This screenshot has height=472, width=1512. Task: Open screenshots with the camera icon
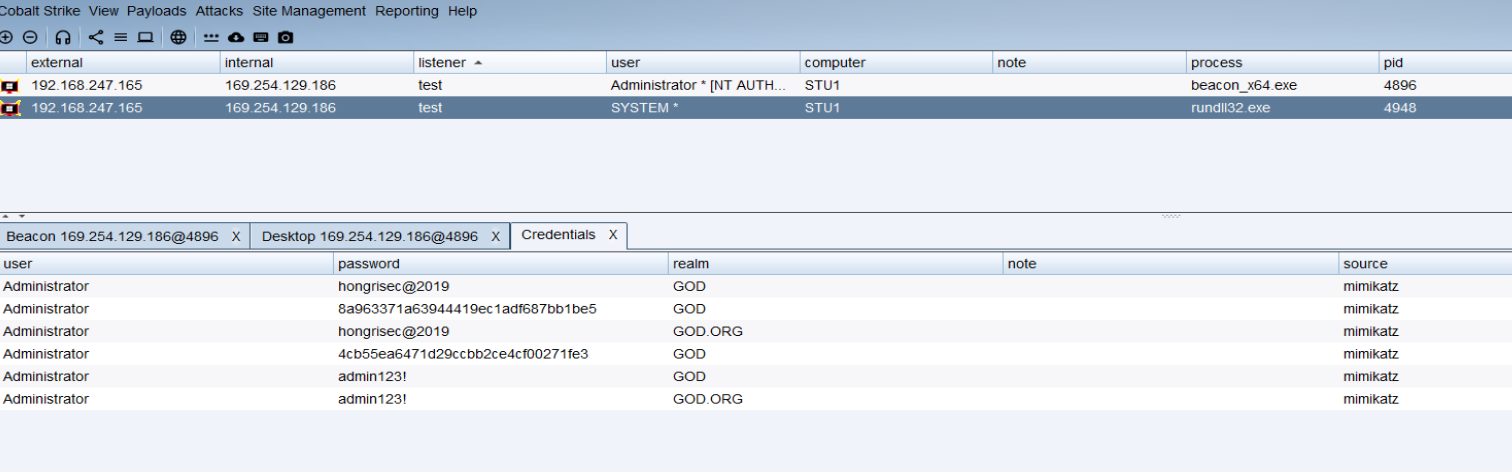pyautogui.click(x=286, y=37)
